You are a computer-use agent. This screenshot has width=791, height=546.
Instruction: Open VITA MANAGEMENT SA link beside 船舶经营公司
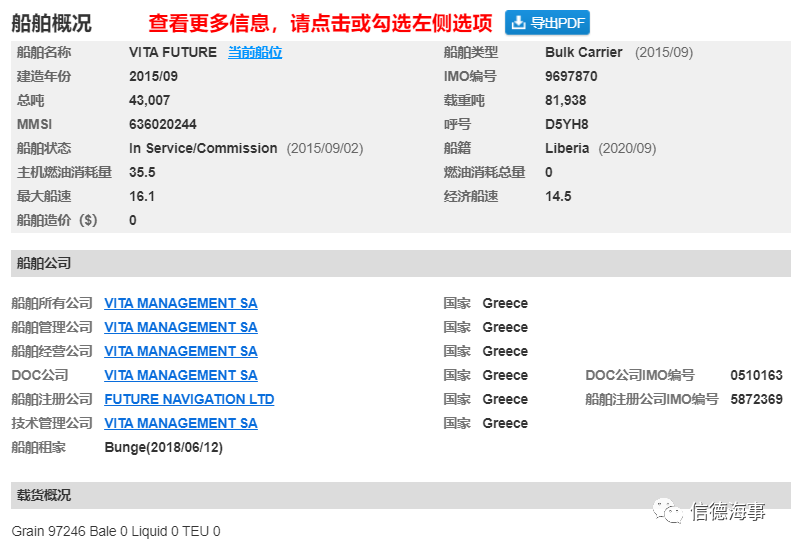181,351
